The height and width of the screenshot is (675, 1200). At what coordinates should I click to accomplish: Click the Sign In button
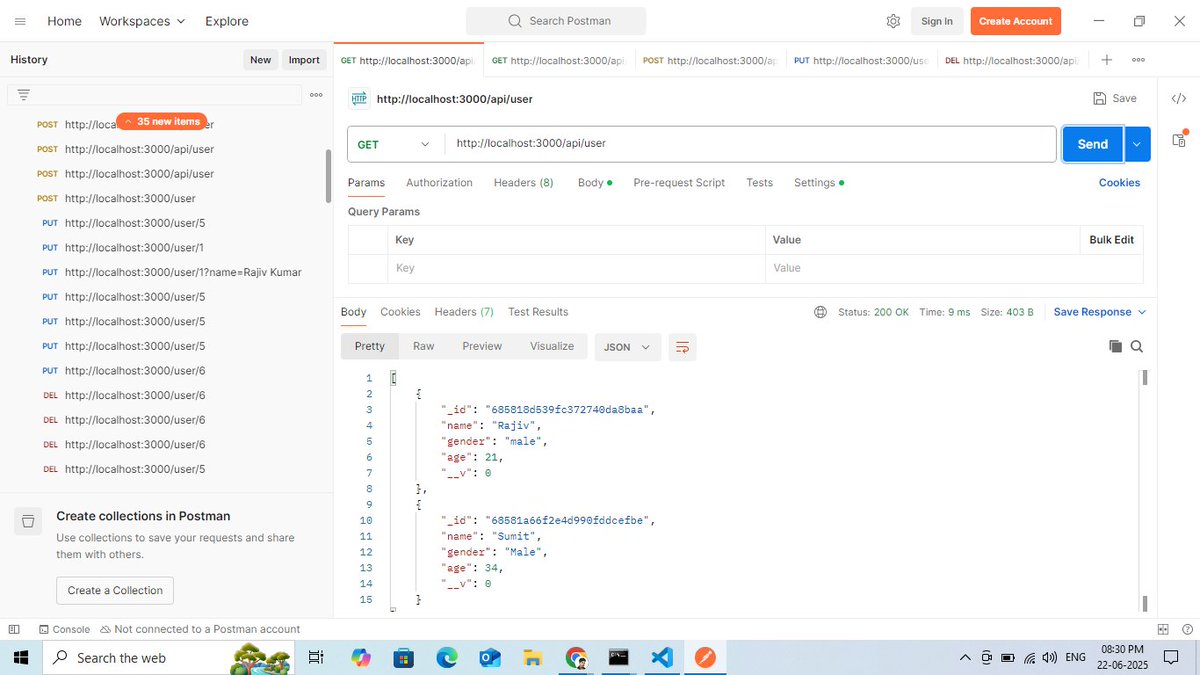click(x=937, y=21)
